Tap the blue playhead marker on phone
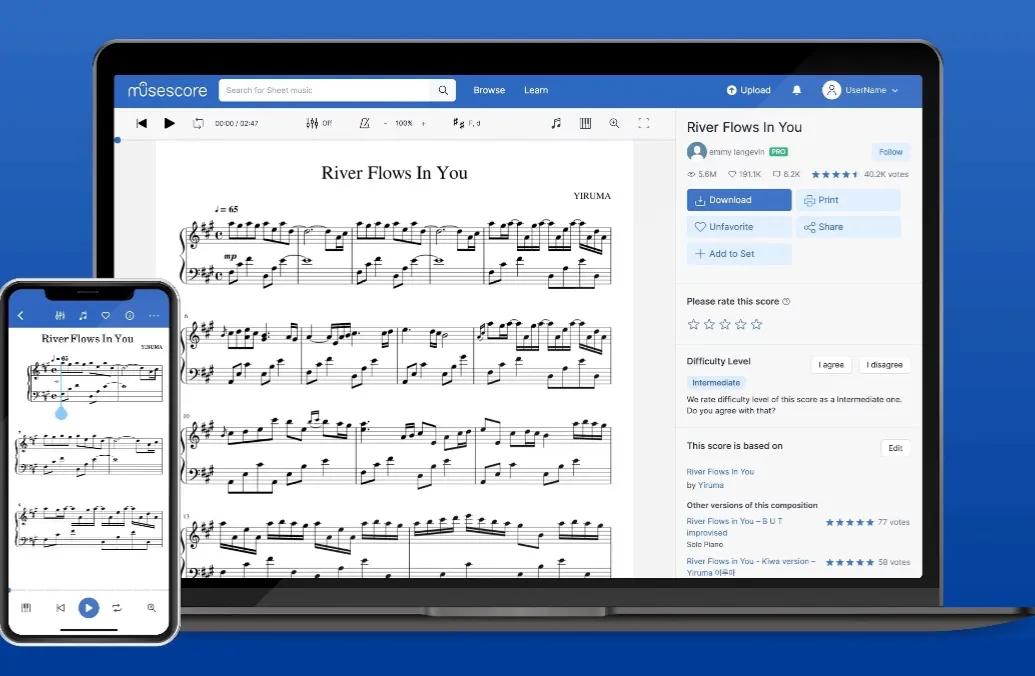The height and width of the screenshot is (676, 1035). (x=61, y=413)
